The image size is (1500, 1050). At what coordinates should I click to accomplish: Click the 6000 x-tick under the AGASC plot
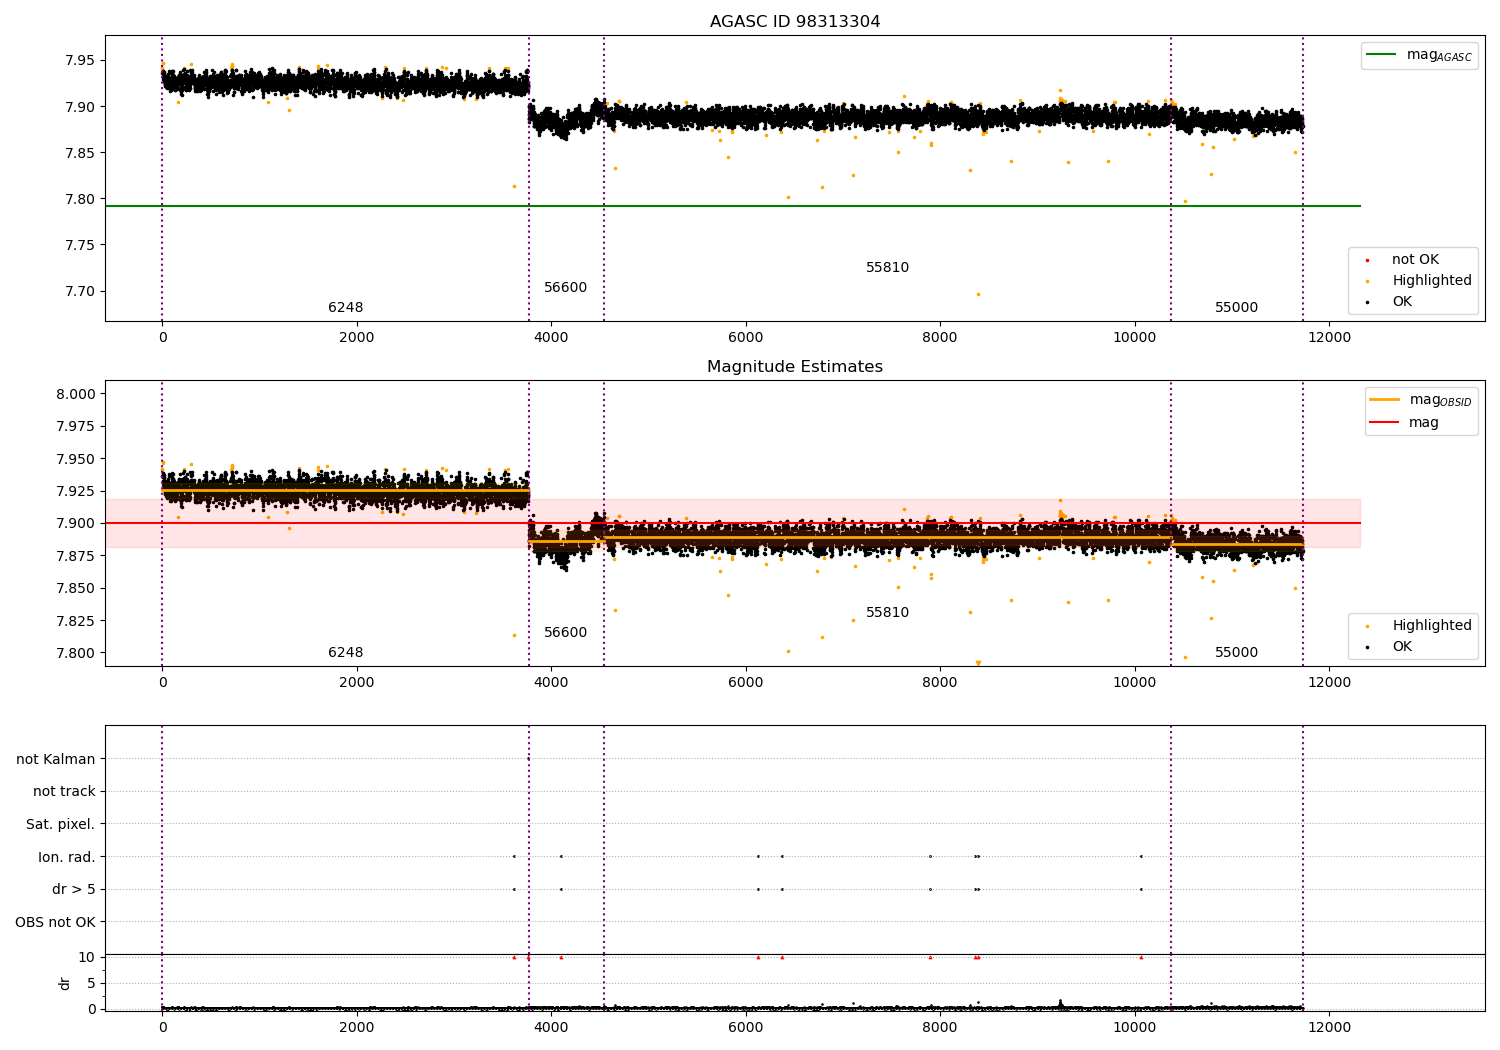tap(746, 338)
